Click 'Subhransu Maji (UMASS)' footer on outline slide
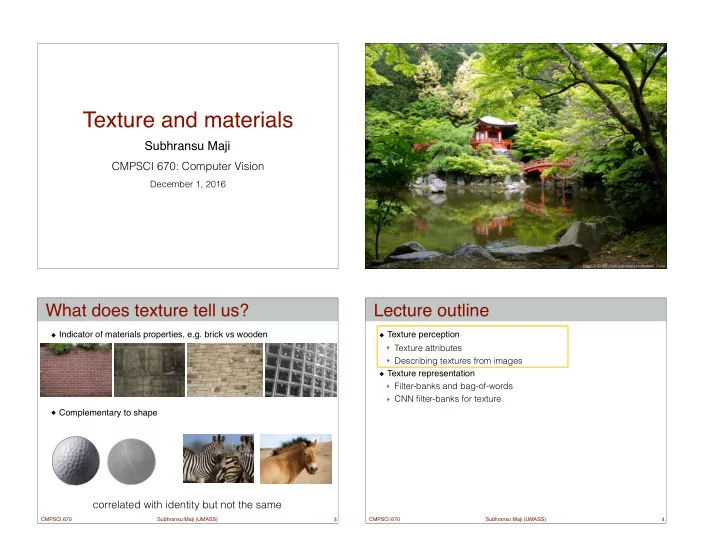 (516, 519)
